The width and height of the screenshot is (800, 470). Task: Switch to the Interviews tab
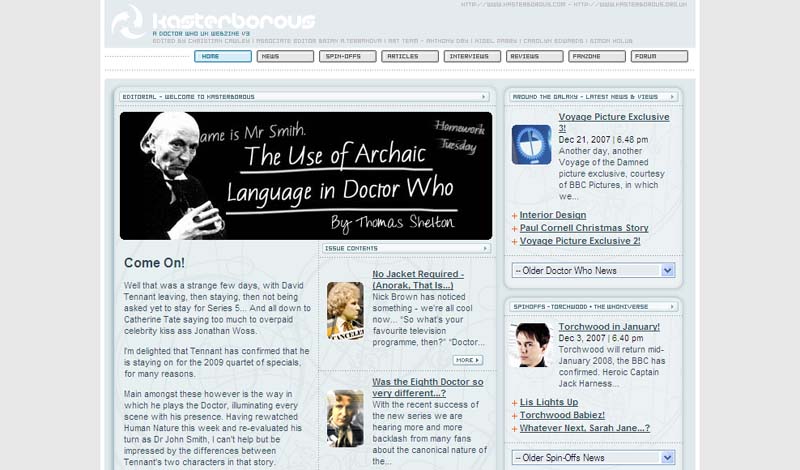click(x=472, y=56)
